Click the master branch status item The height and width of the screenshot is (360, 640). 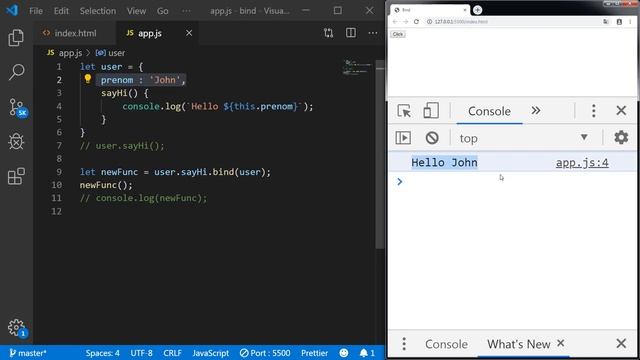click(28, 353)
